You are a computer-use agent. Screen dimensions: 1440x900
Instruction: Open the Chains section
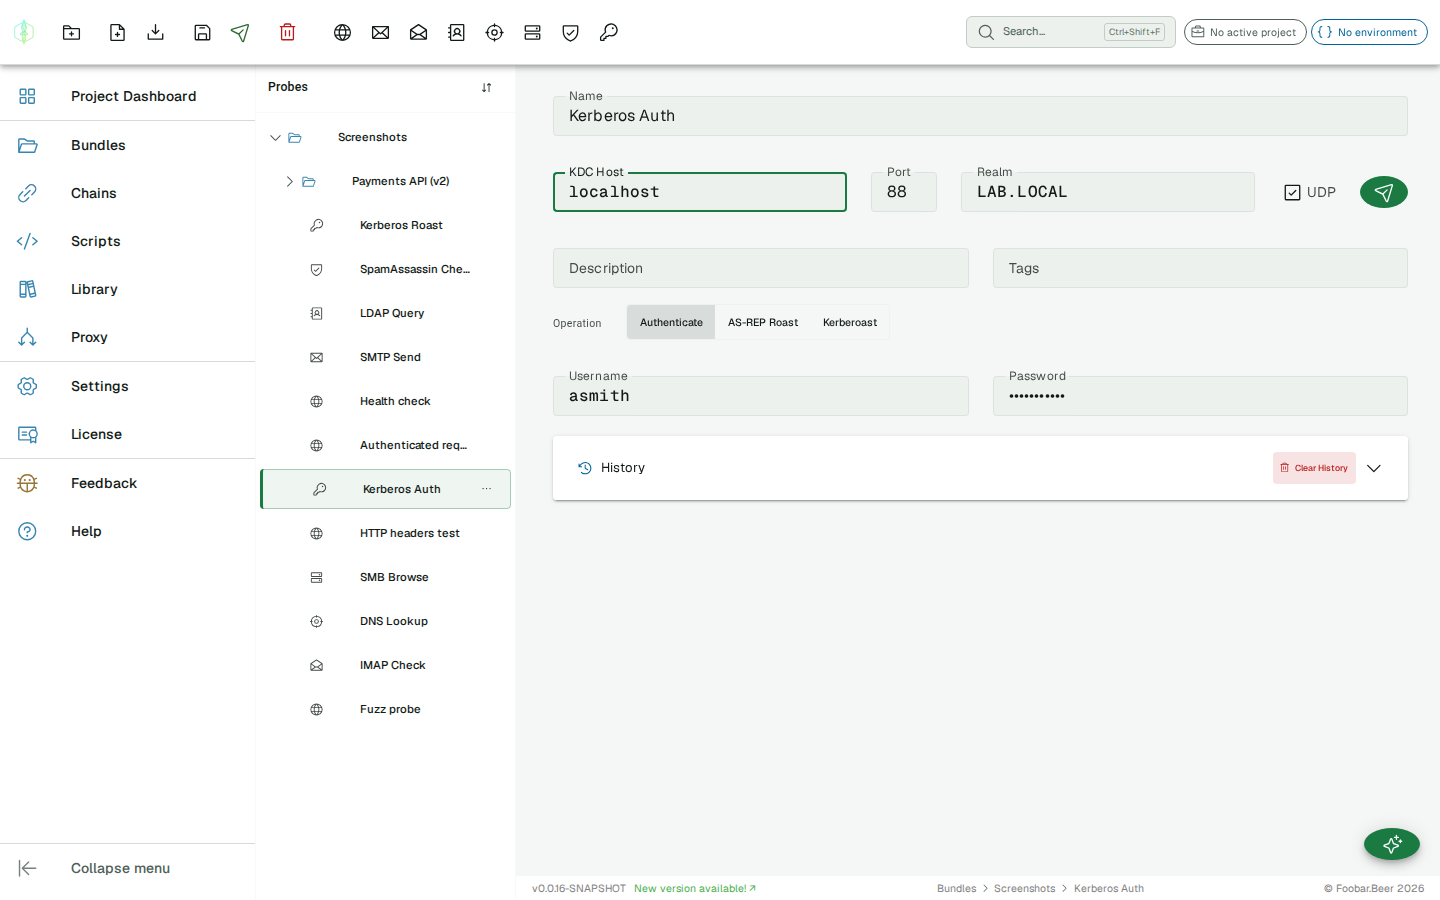click(127, 193)
